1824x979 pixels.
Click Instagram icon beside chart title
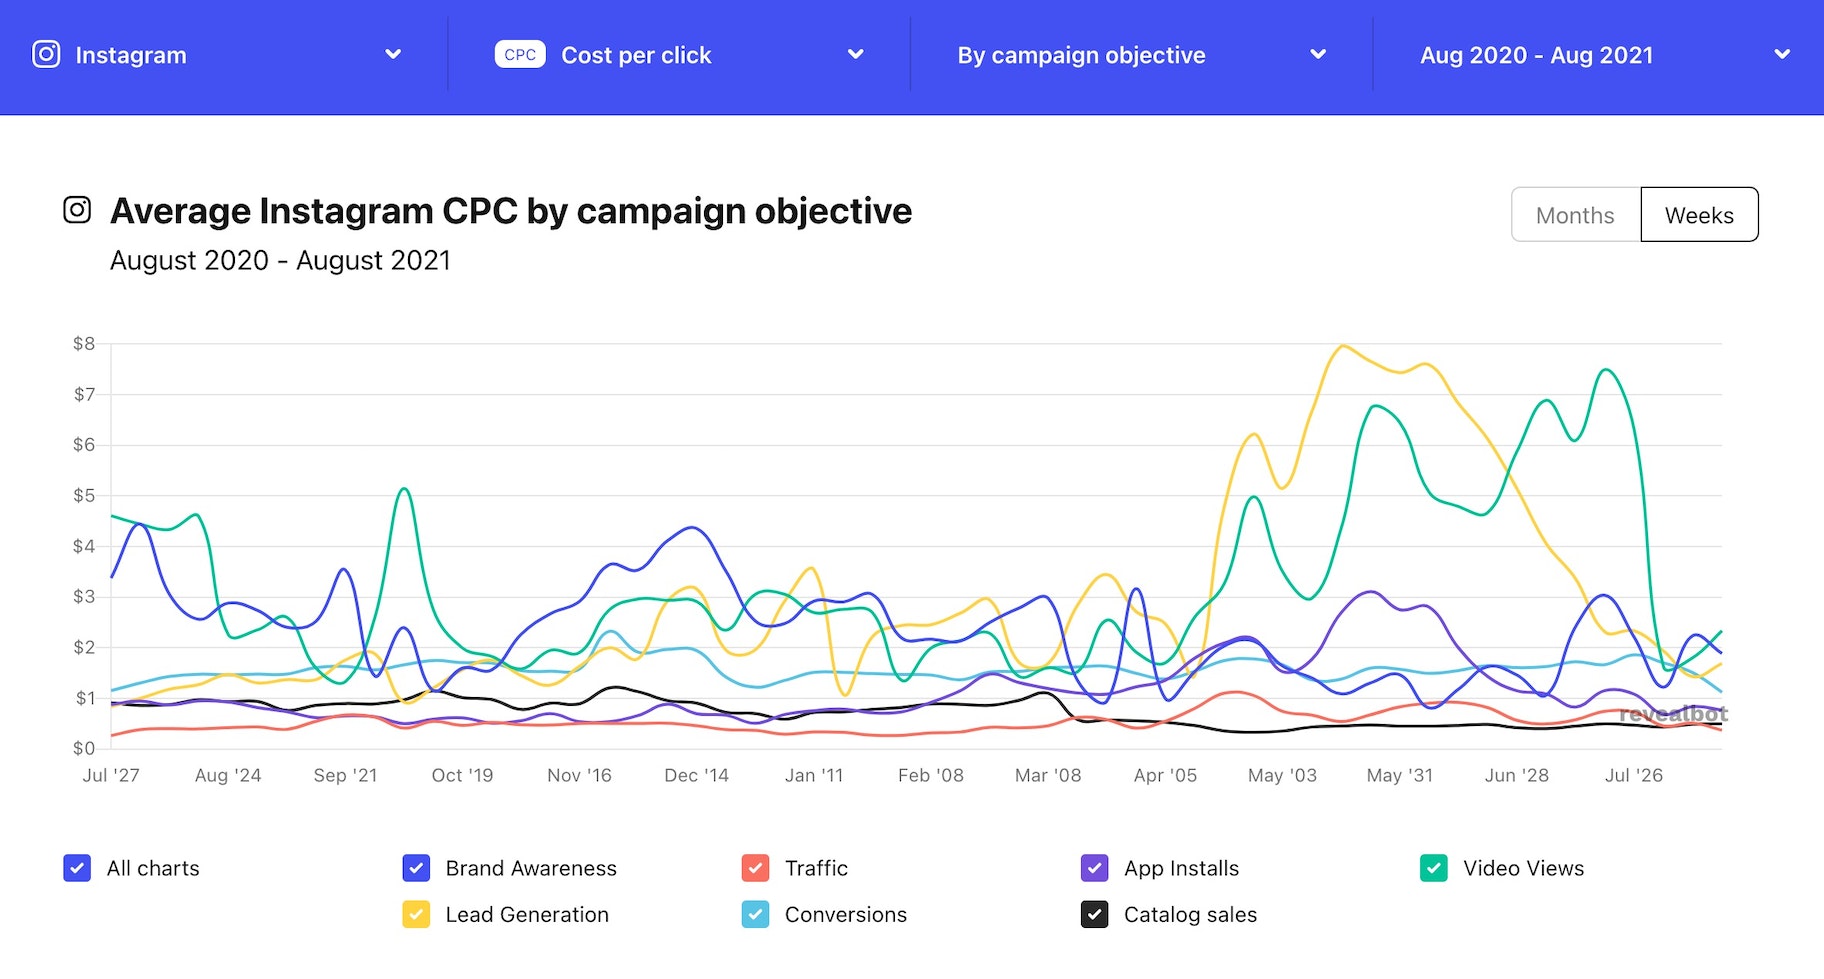click(x=77, y=210)
